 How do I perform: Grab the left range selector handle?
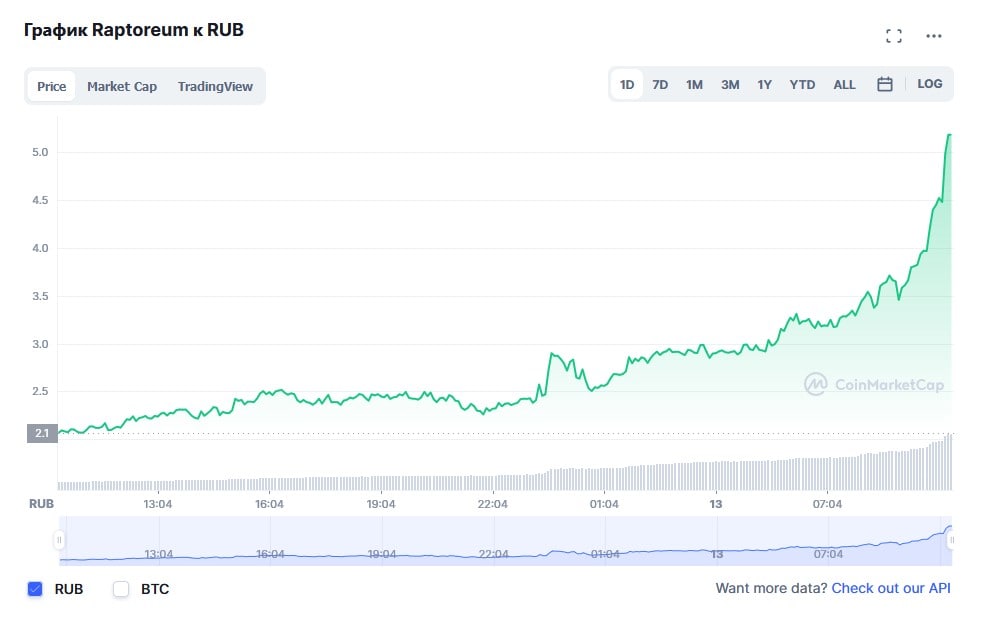59,539
